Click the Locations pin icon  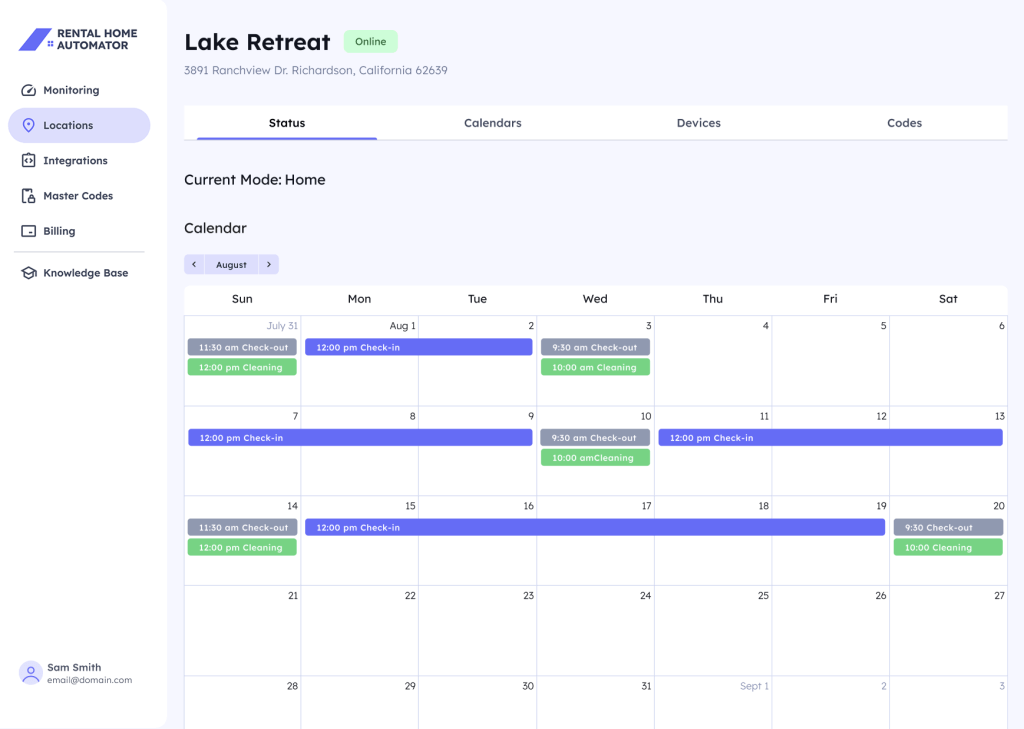click(28, 126)
